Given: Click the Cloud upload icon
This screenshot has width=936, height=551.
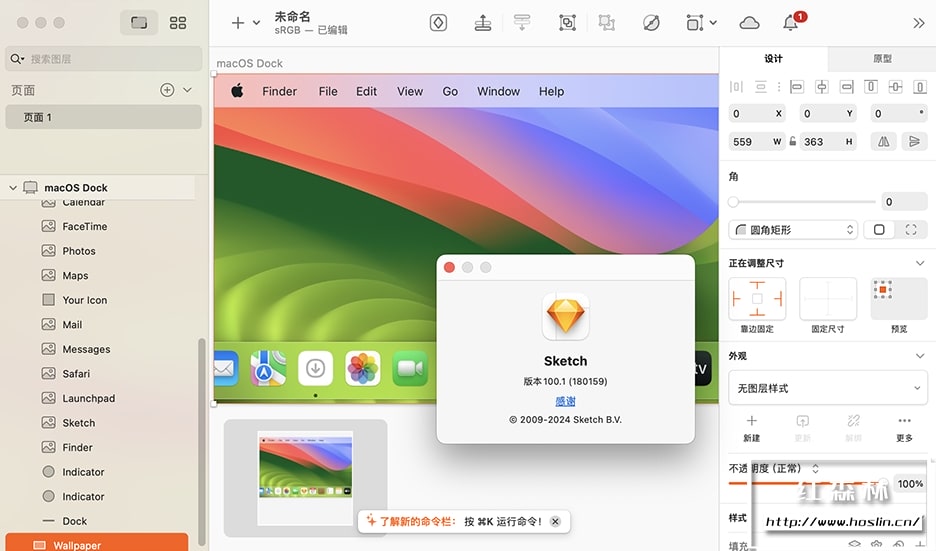Looking at the screenshot, I should click(x=749, y=23).
